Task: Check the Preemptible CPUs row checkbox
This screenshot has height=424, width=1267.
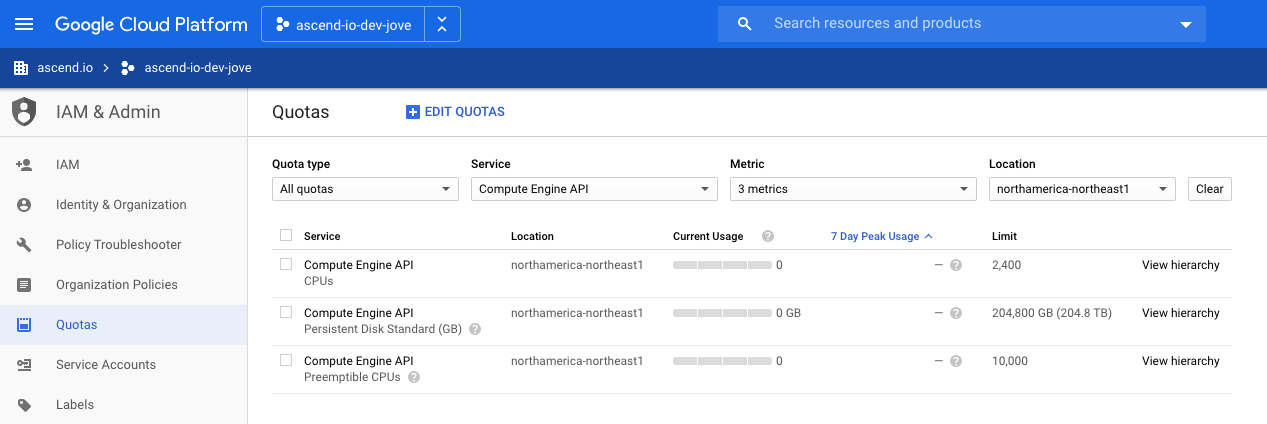Action: tap(286, 361)
